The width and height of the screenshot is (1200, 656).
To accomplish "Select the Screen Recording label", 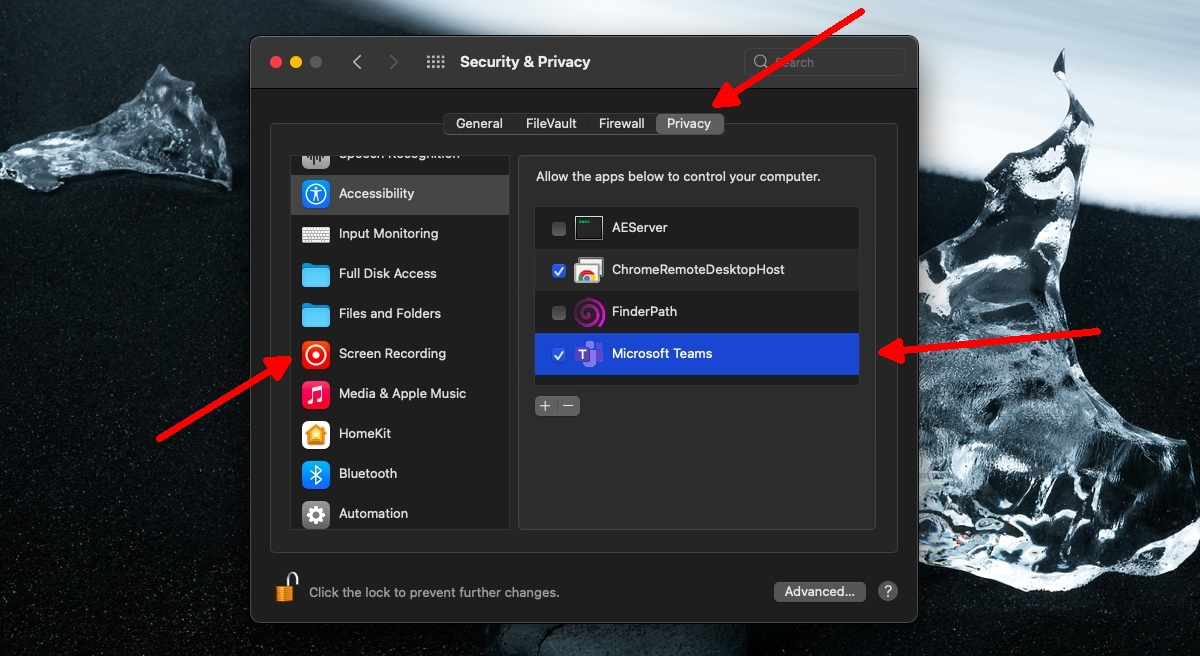I will click(392, 353).
